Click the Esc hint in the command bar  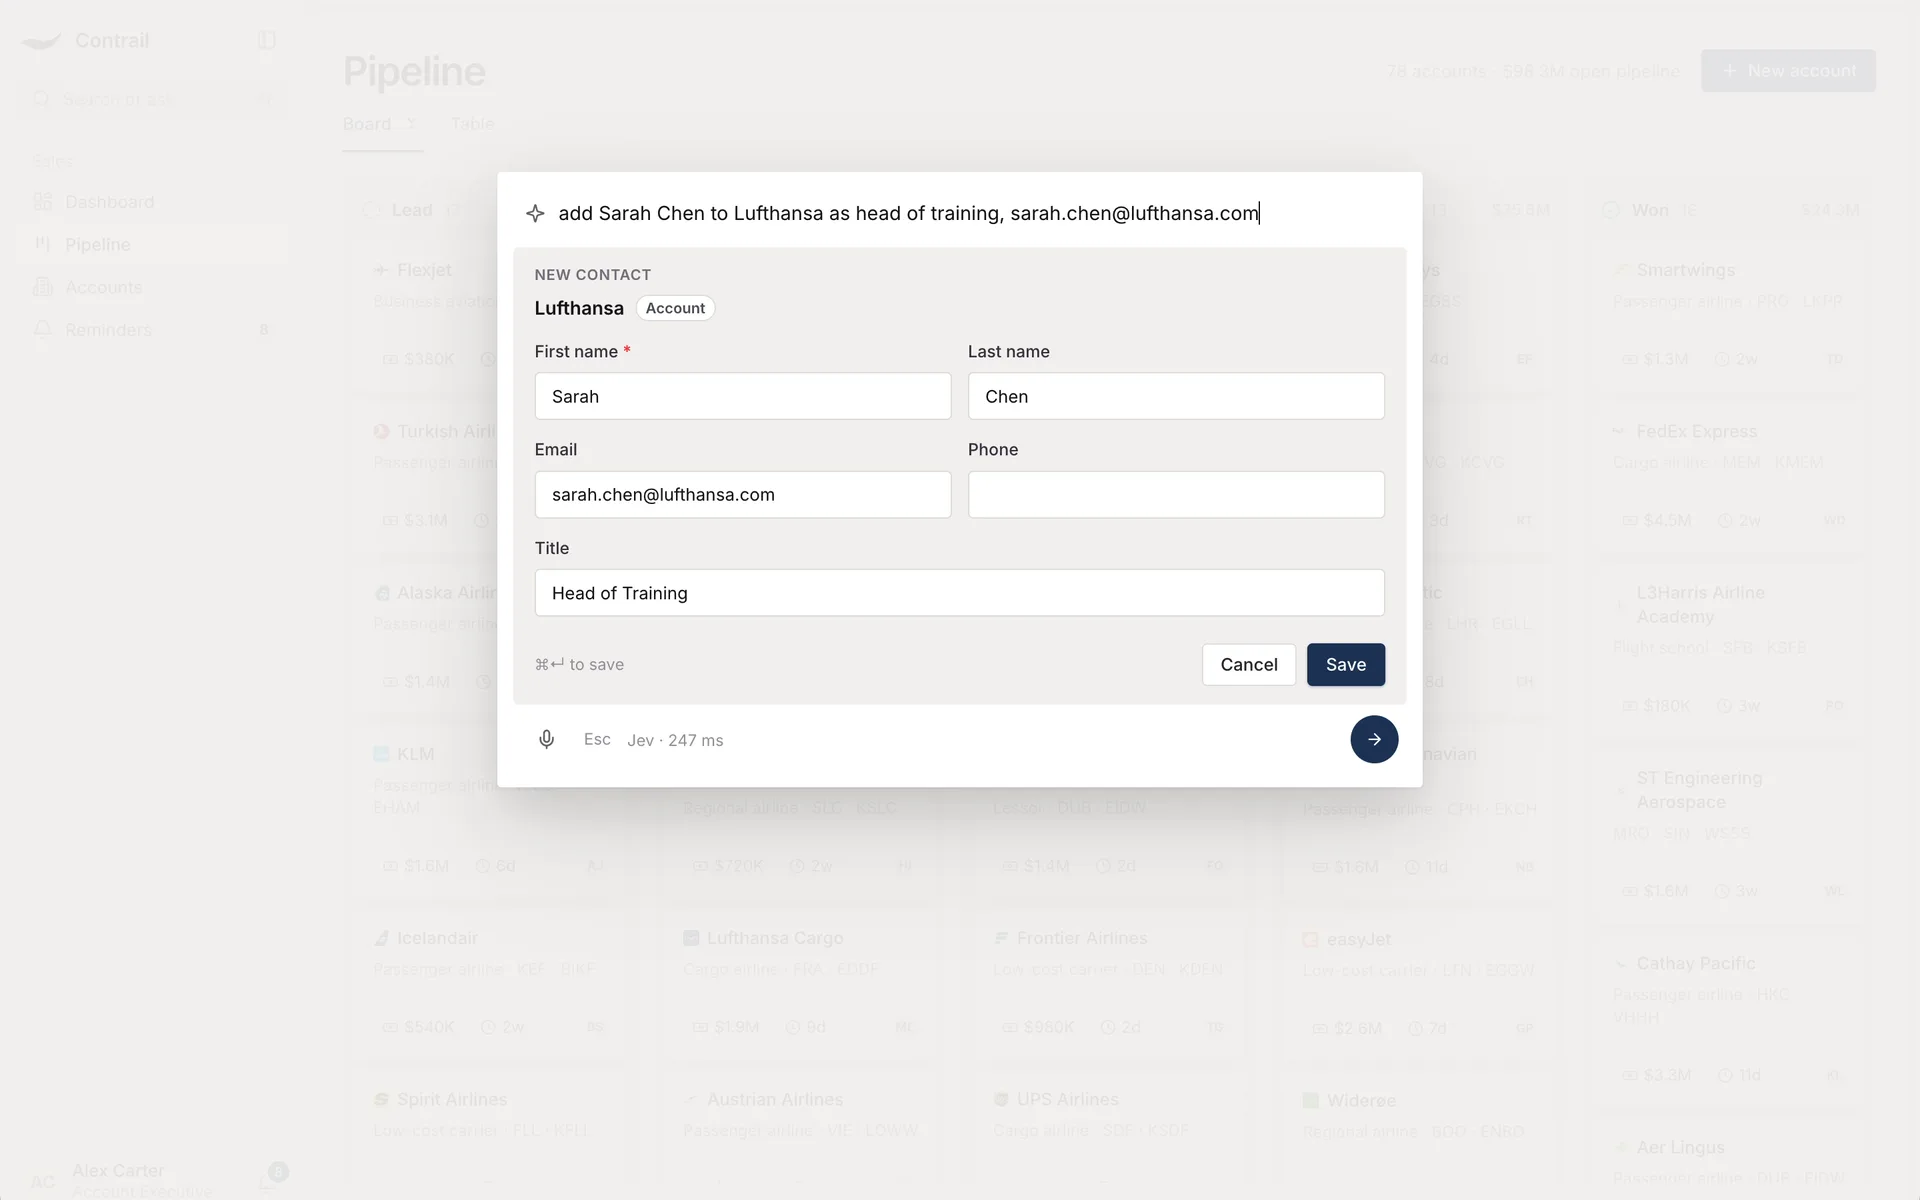click(597, 739)
